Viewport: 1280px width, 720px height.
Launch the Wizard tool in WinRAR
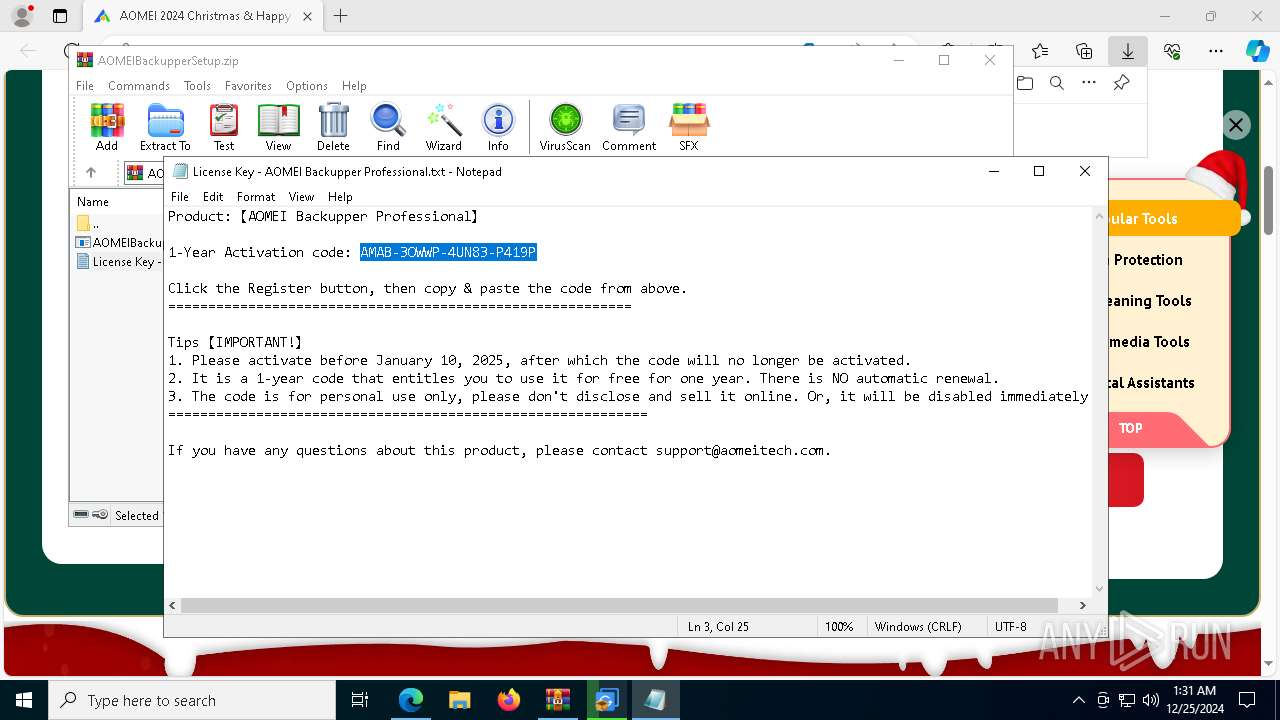pos(444,127)
